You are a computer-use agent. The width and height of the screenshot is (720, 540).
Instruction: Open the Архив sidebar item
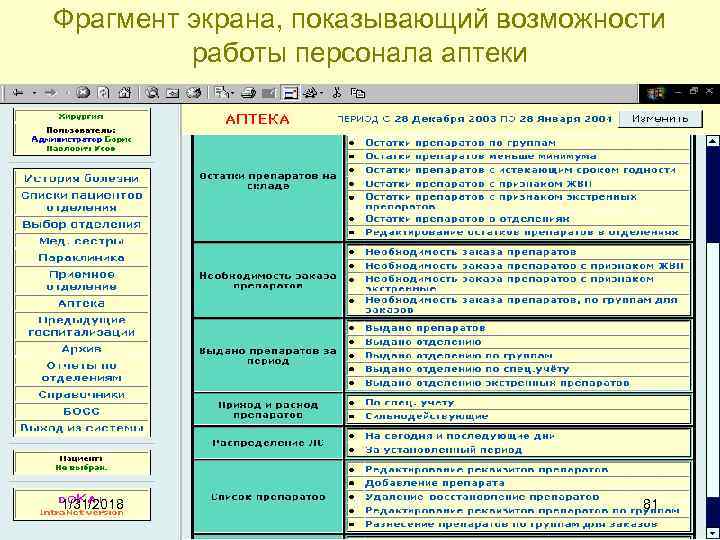[82, 349]
